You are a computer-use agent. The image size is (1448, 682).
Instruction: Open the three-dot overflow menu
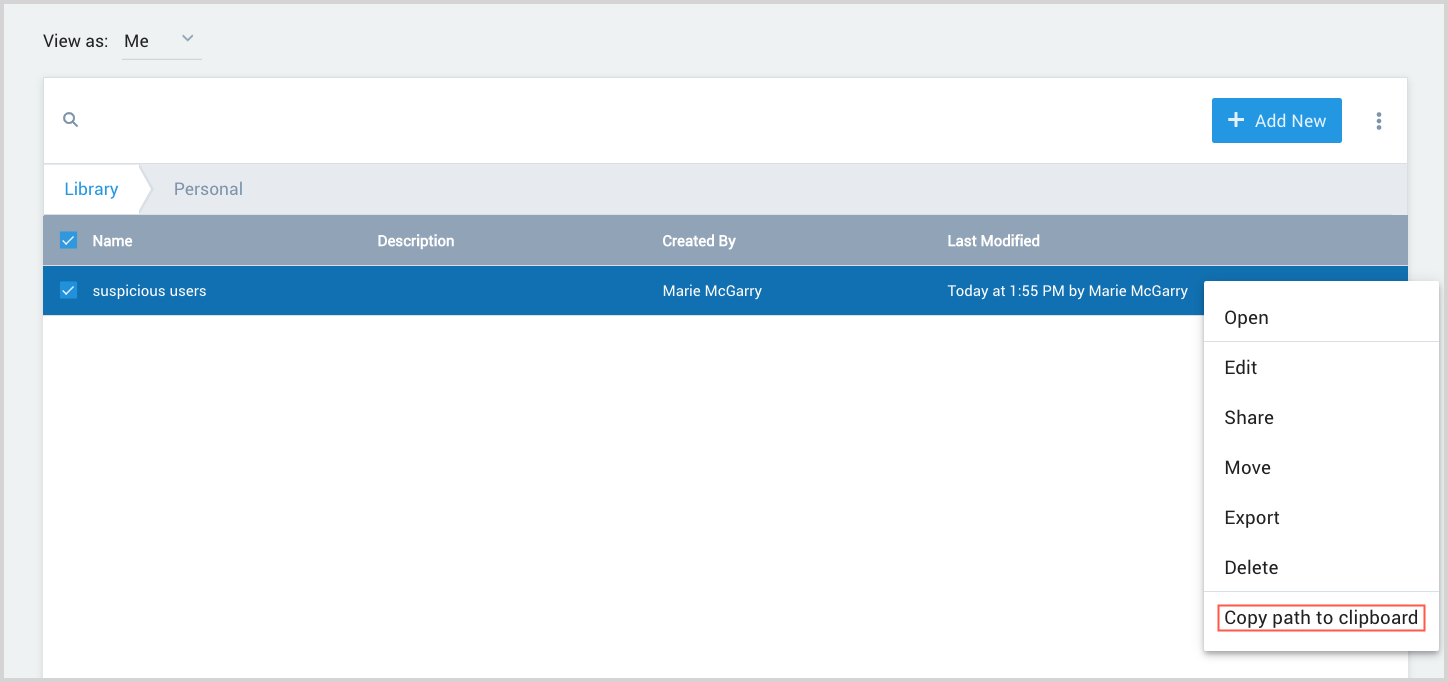(x=1378, y=120)
